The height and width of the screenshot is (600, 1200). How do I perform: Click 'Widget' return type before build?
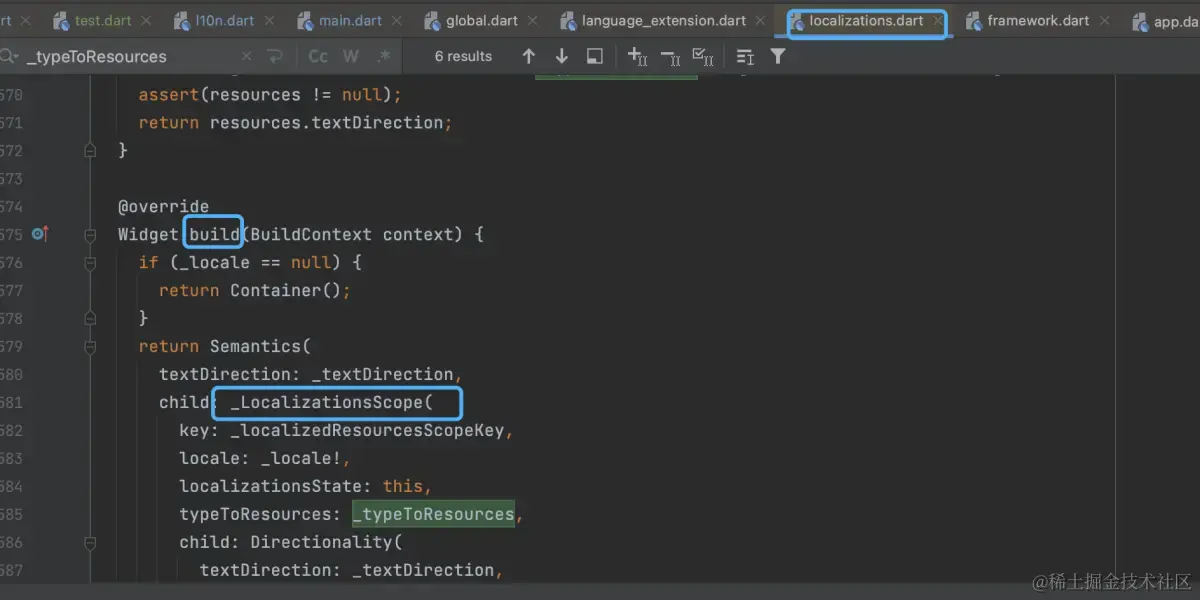(148, 234)
